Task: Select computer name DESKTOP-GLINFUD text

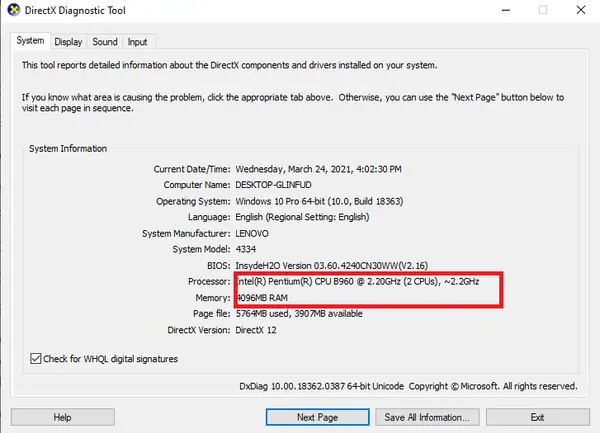Action: [x=273, y=185]
